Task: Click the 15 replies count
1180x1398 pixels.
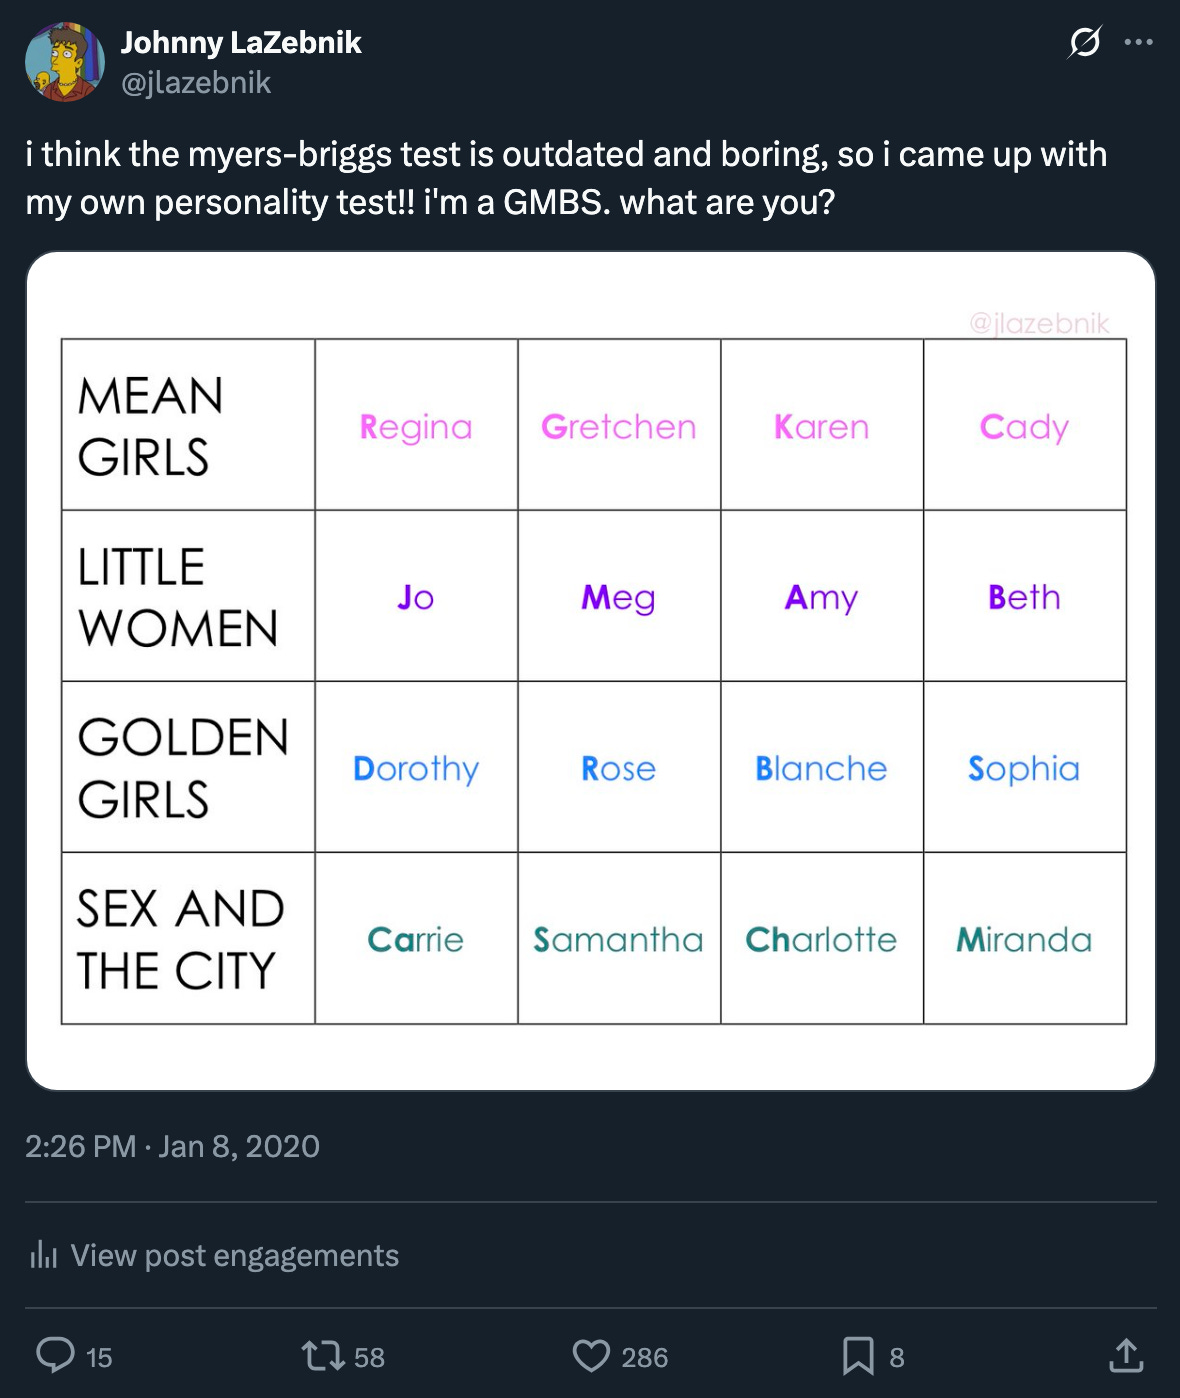Action: 99,1357
